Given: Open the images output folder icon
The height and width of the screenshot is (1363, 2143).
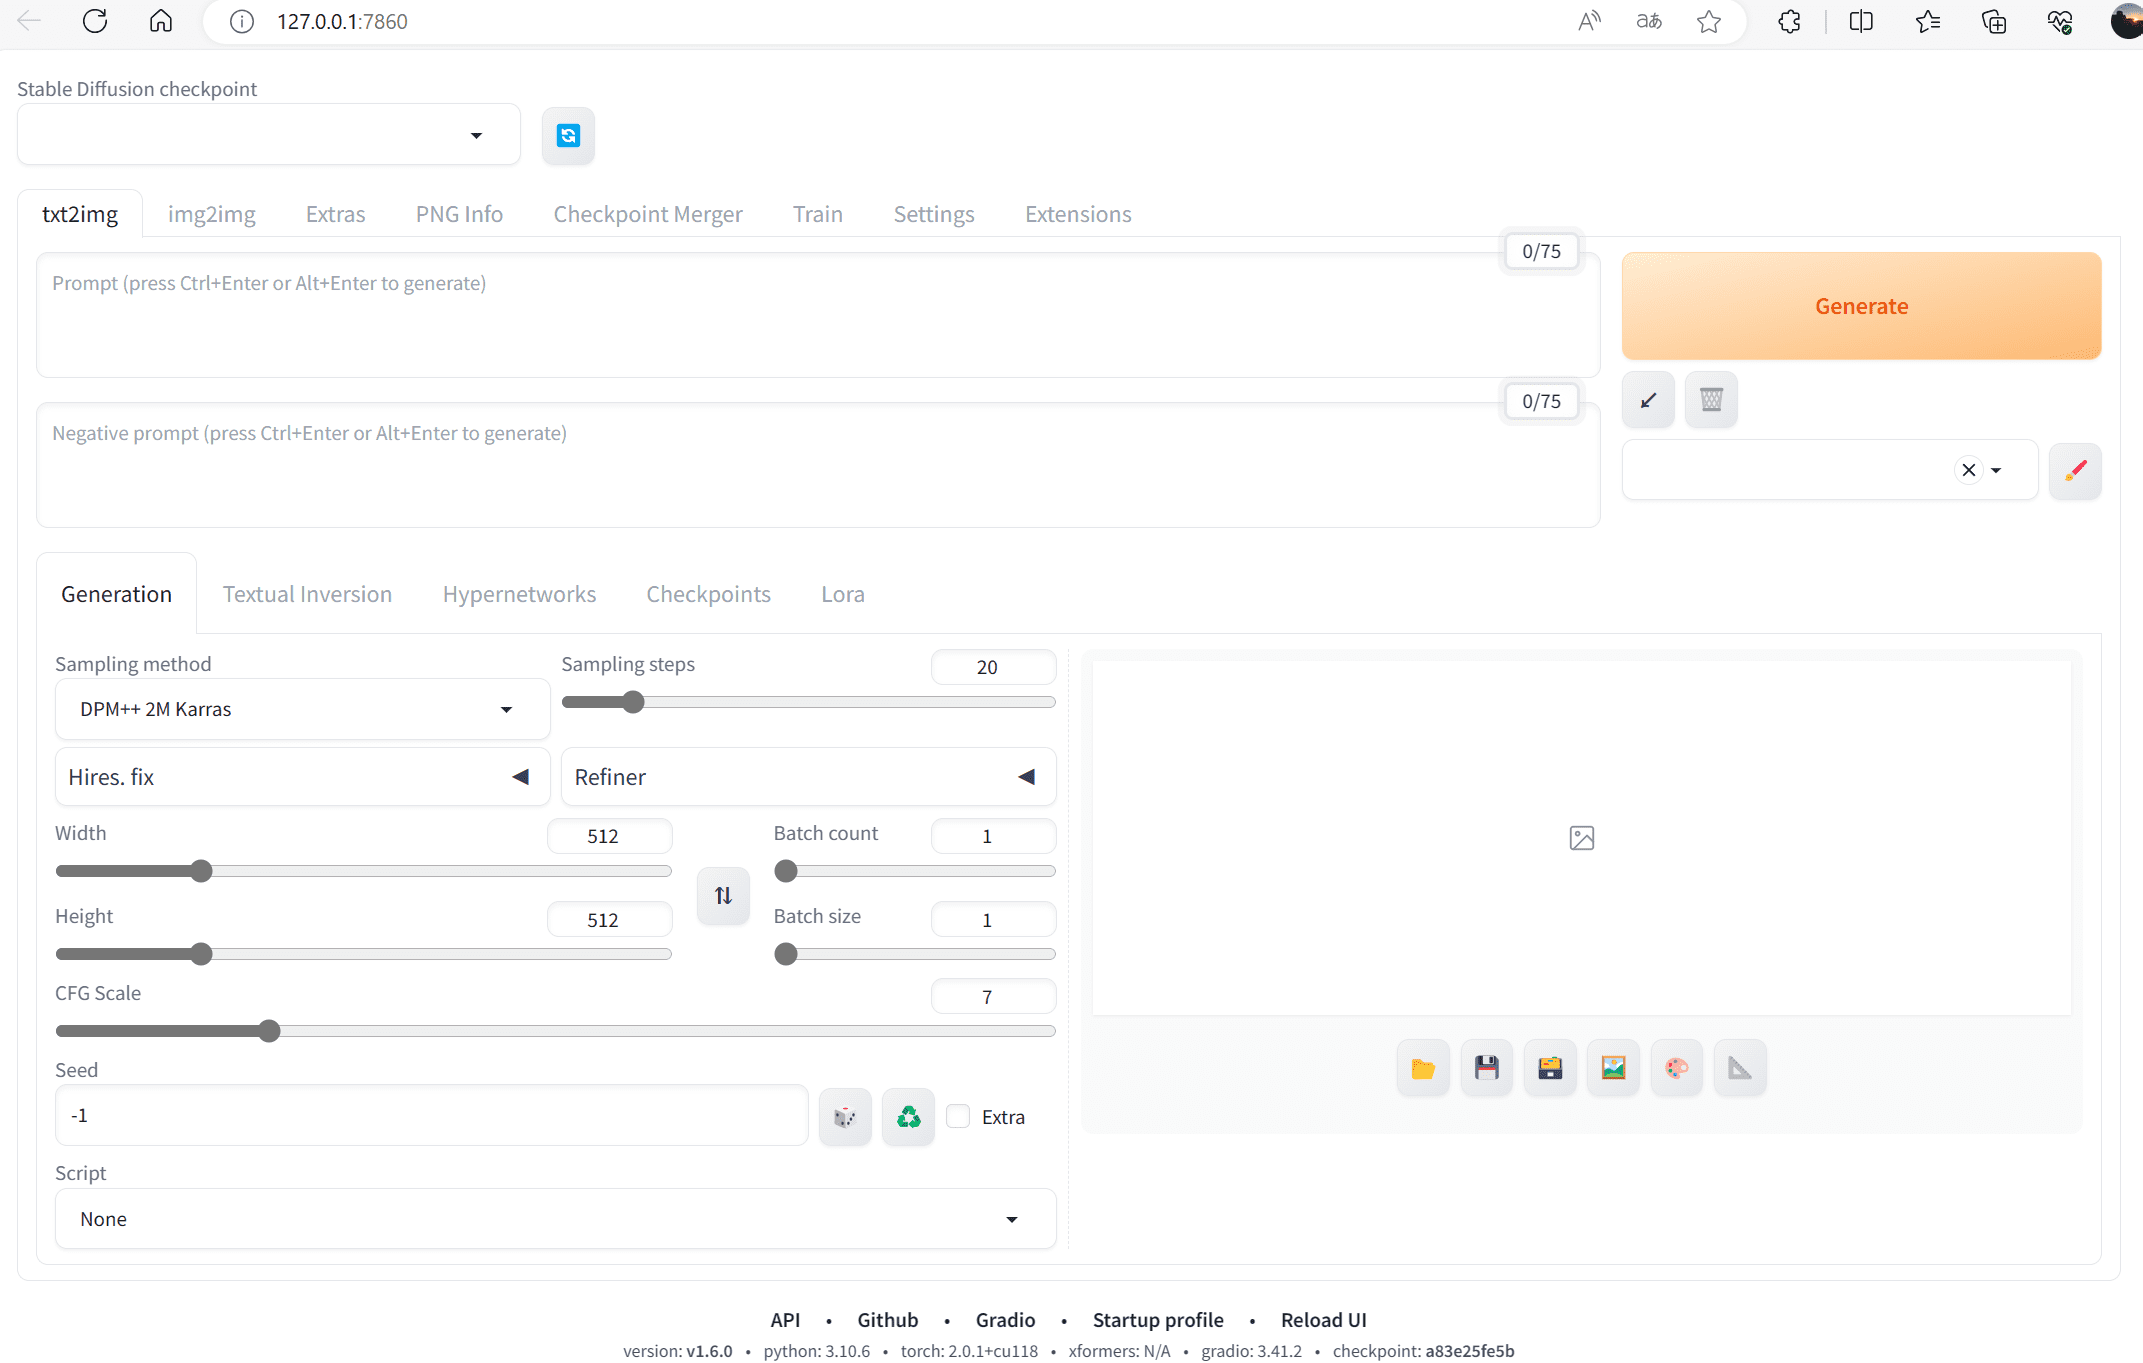Looking at the screenshot, I should click(x=1423, y=1068).
